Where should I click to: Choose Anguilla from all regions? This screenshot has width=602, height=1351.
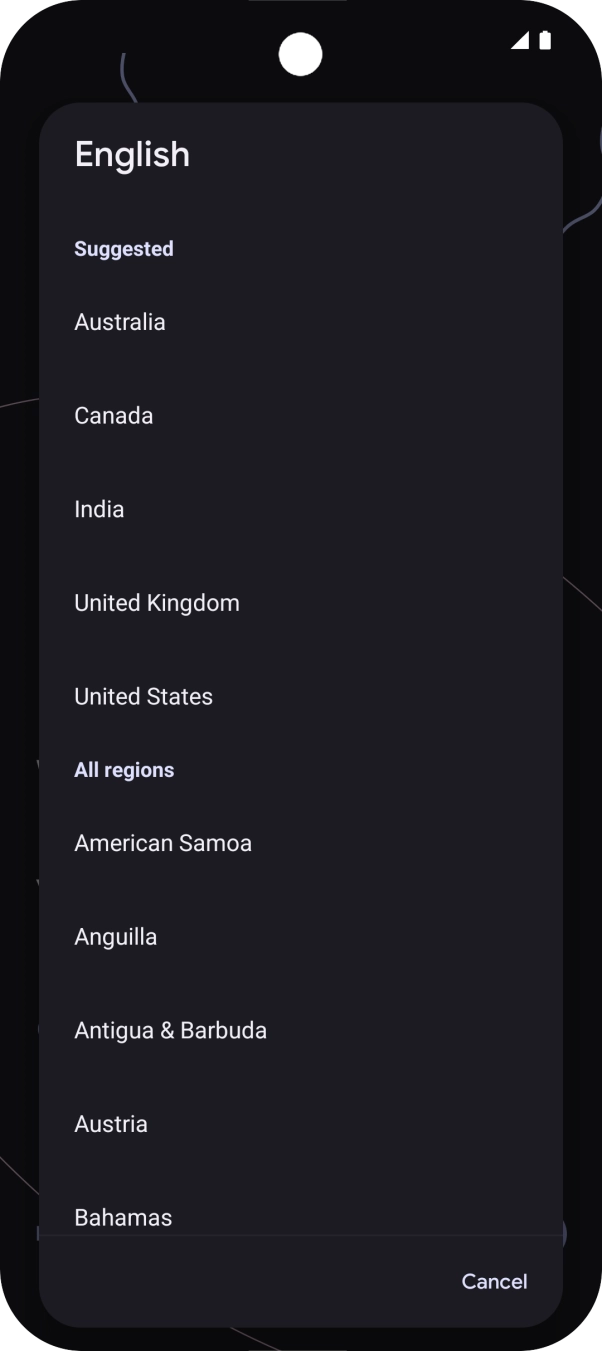(115, 936)
